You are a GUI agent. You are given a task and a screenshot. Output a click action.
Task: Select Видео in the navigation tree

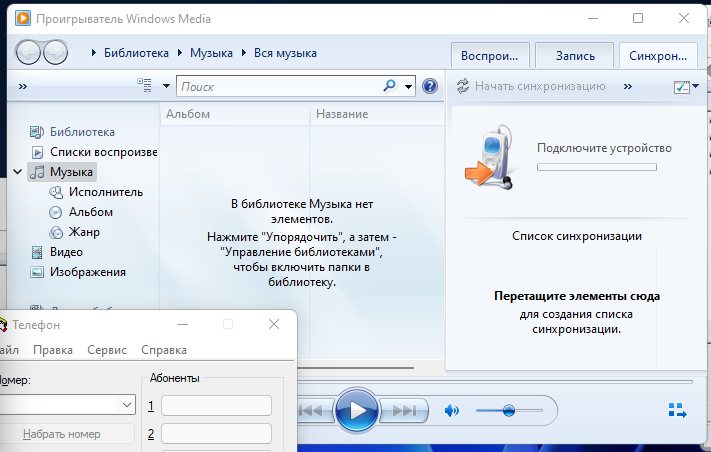66,252
